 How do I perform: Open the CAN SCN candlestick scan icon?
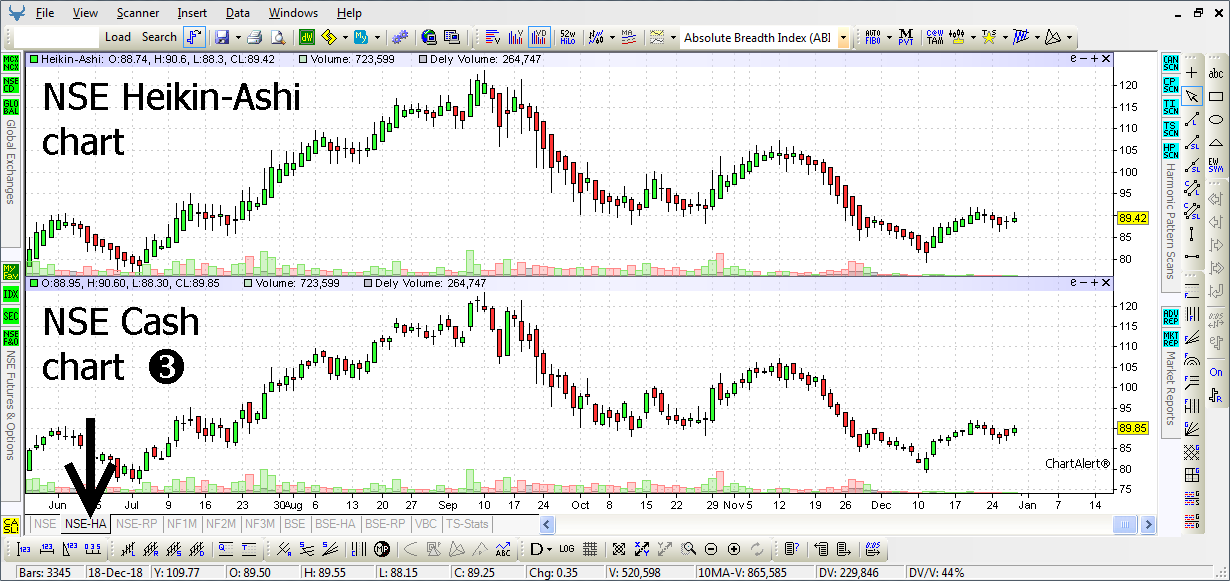(1170, 62)
